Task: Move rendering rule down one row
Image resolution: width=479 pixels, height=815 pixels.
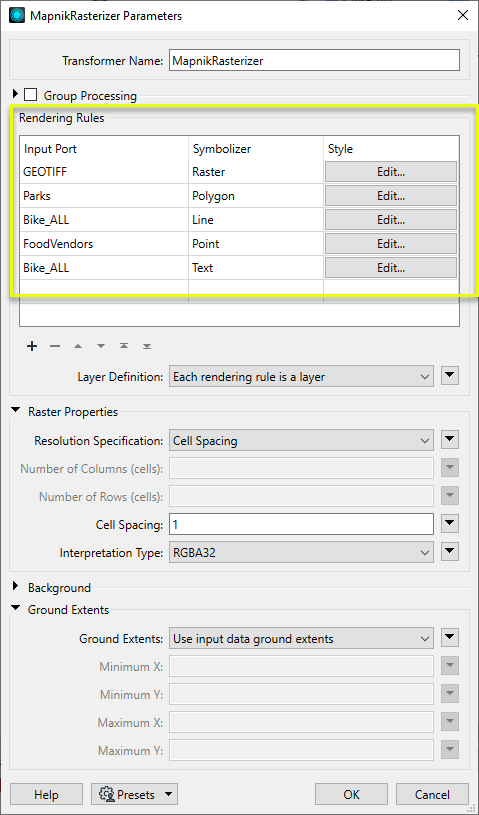Action: click(x=101, y=346)
